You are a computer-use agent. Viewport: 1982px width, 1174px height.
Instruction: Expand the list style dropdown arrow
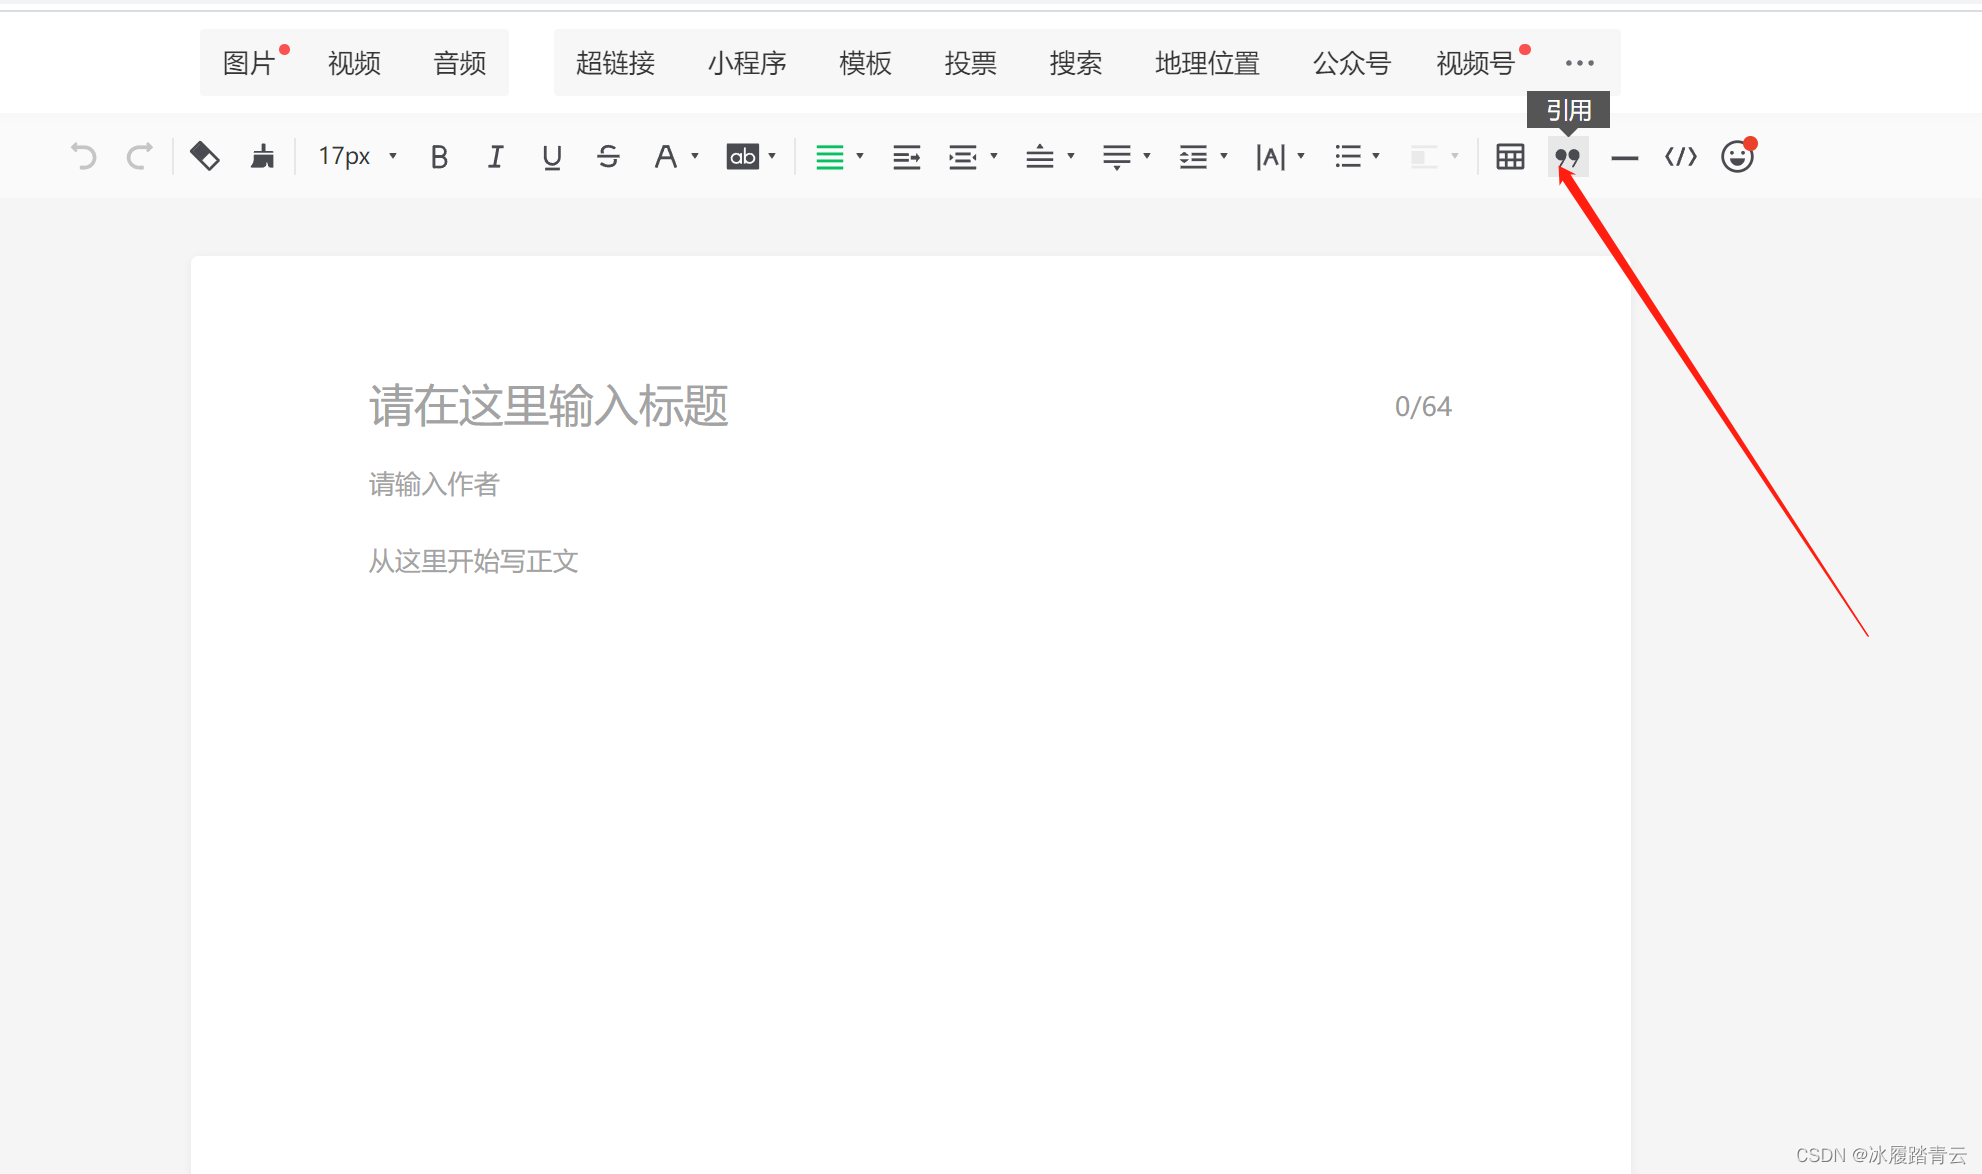coord(1377,157)
